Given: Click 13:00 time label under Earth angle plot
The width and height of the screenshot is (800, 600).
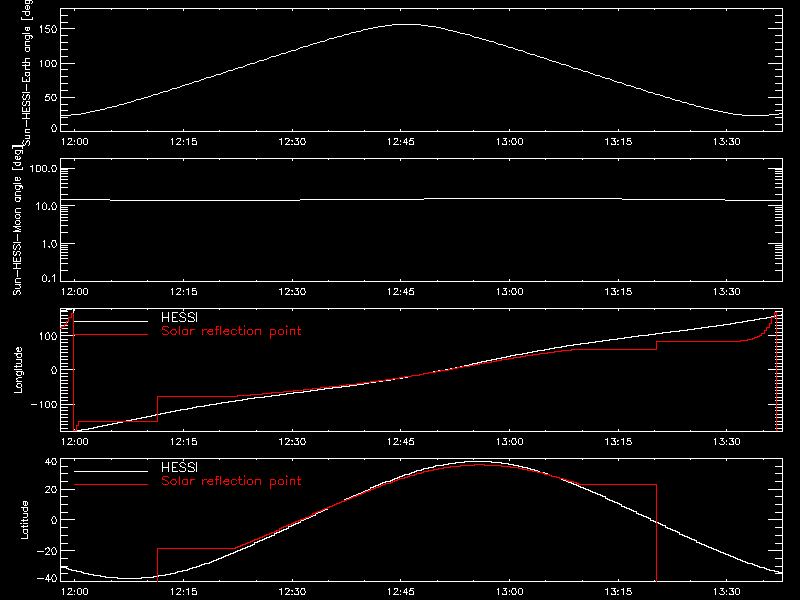Looking at the screenshot, I should click(509, 141).
